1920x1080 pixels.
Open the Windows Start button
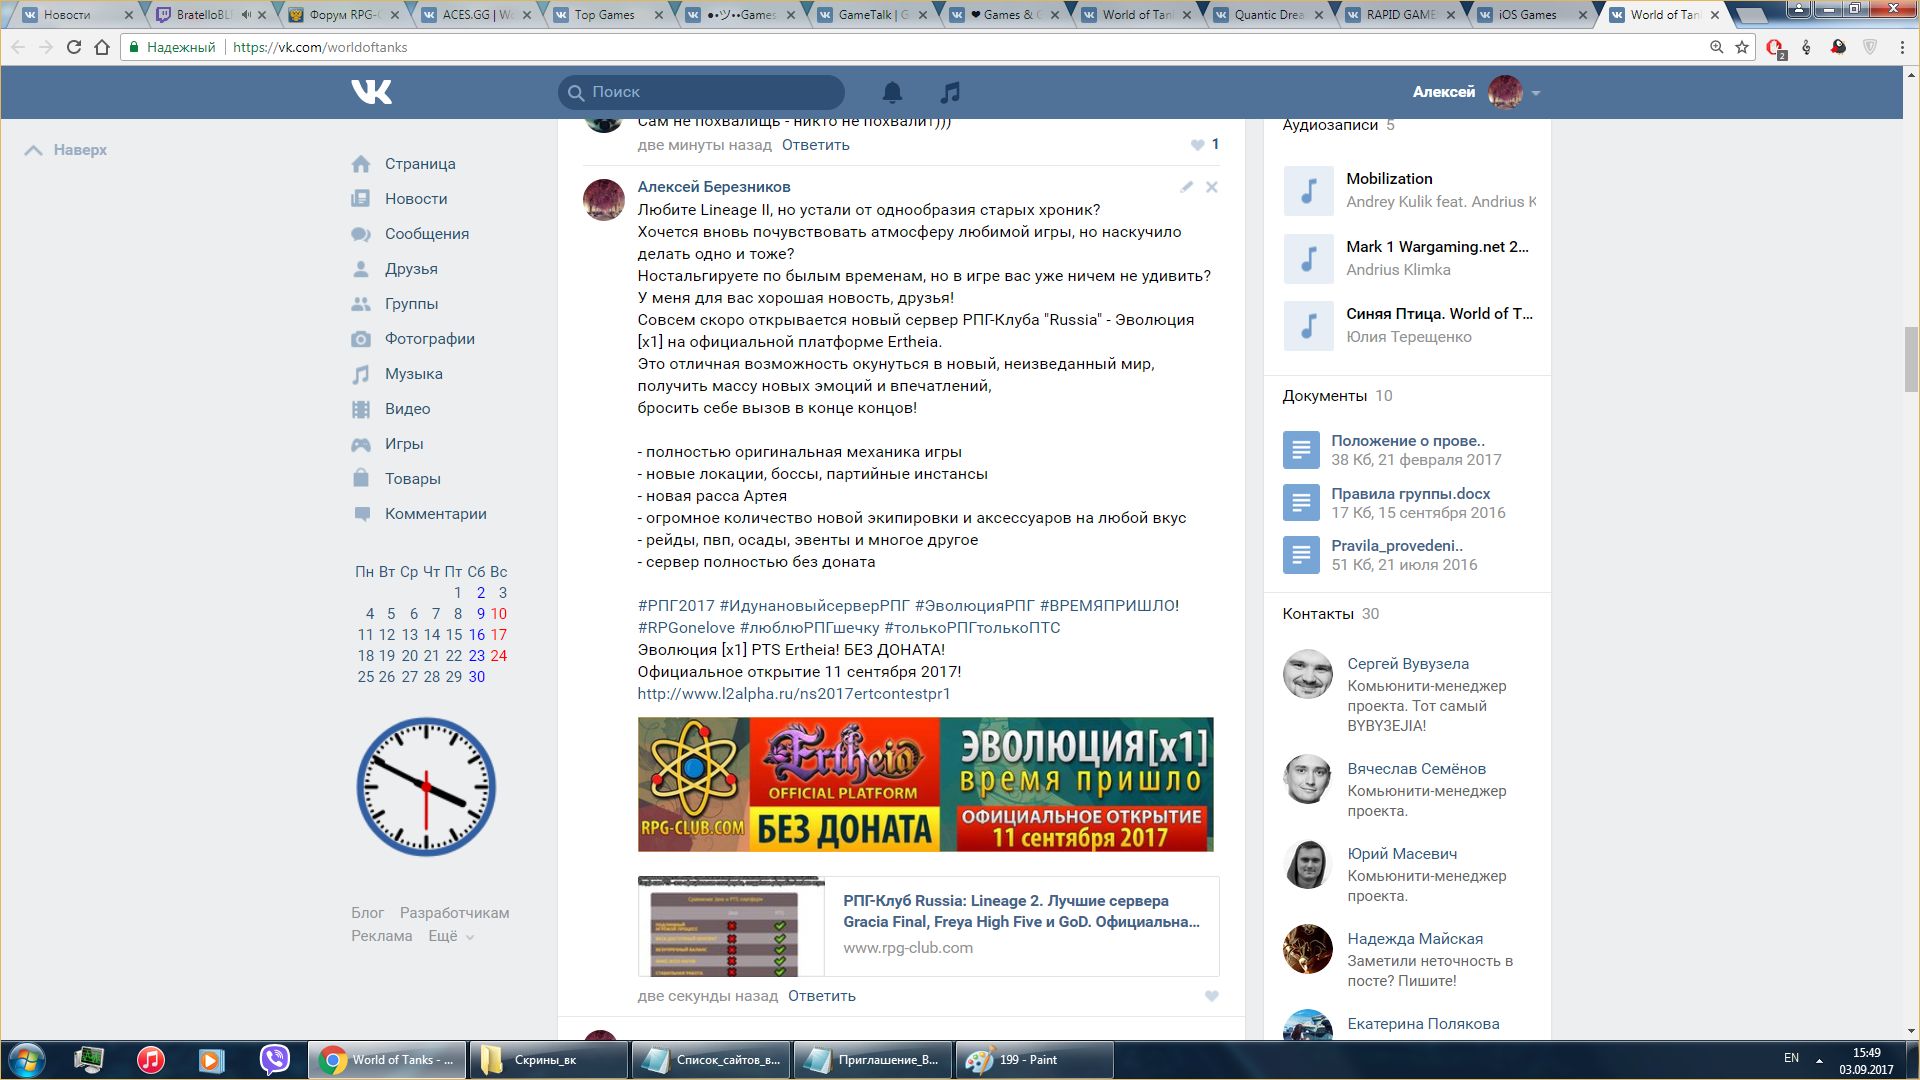pos(27,1060)
